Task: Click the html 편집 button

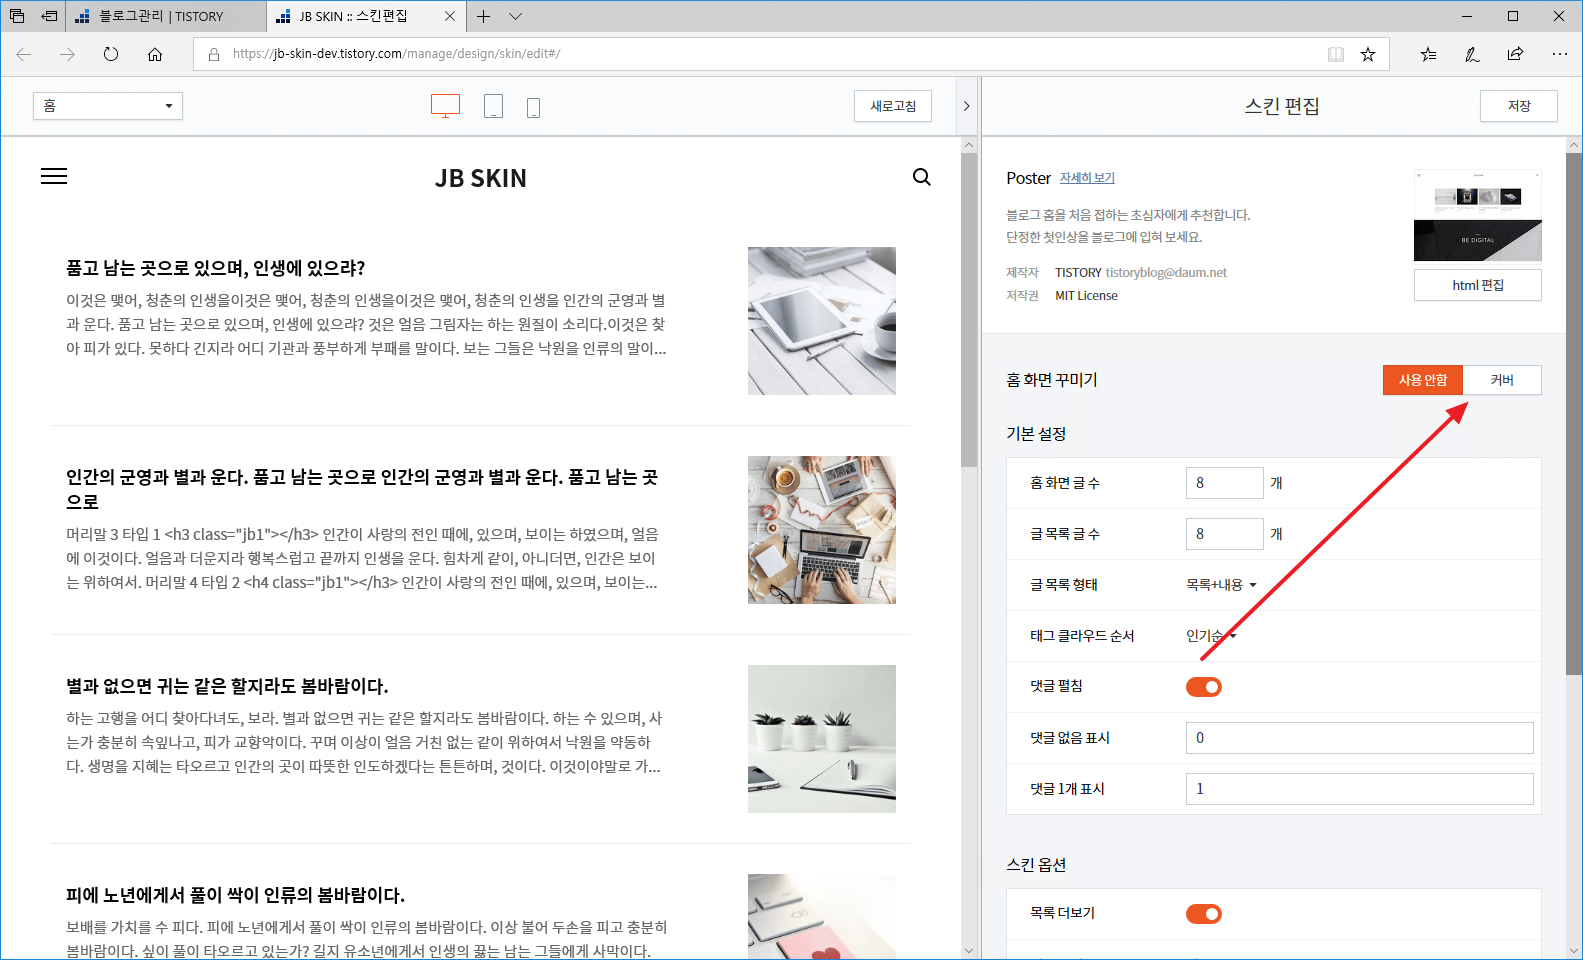Action: click(x=1478, y=285)
